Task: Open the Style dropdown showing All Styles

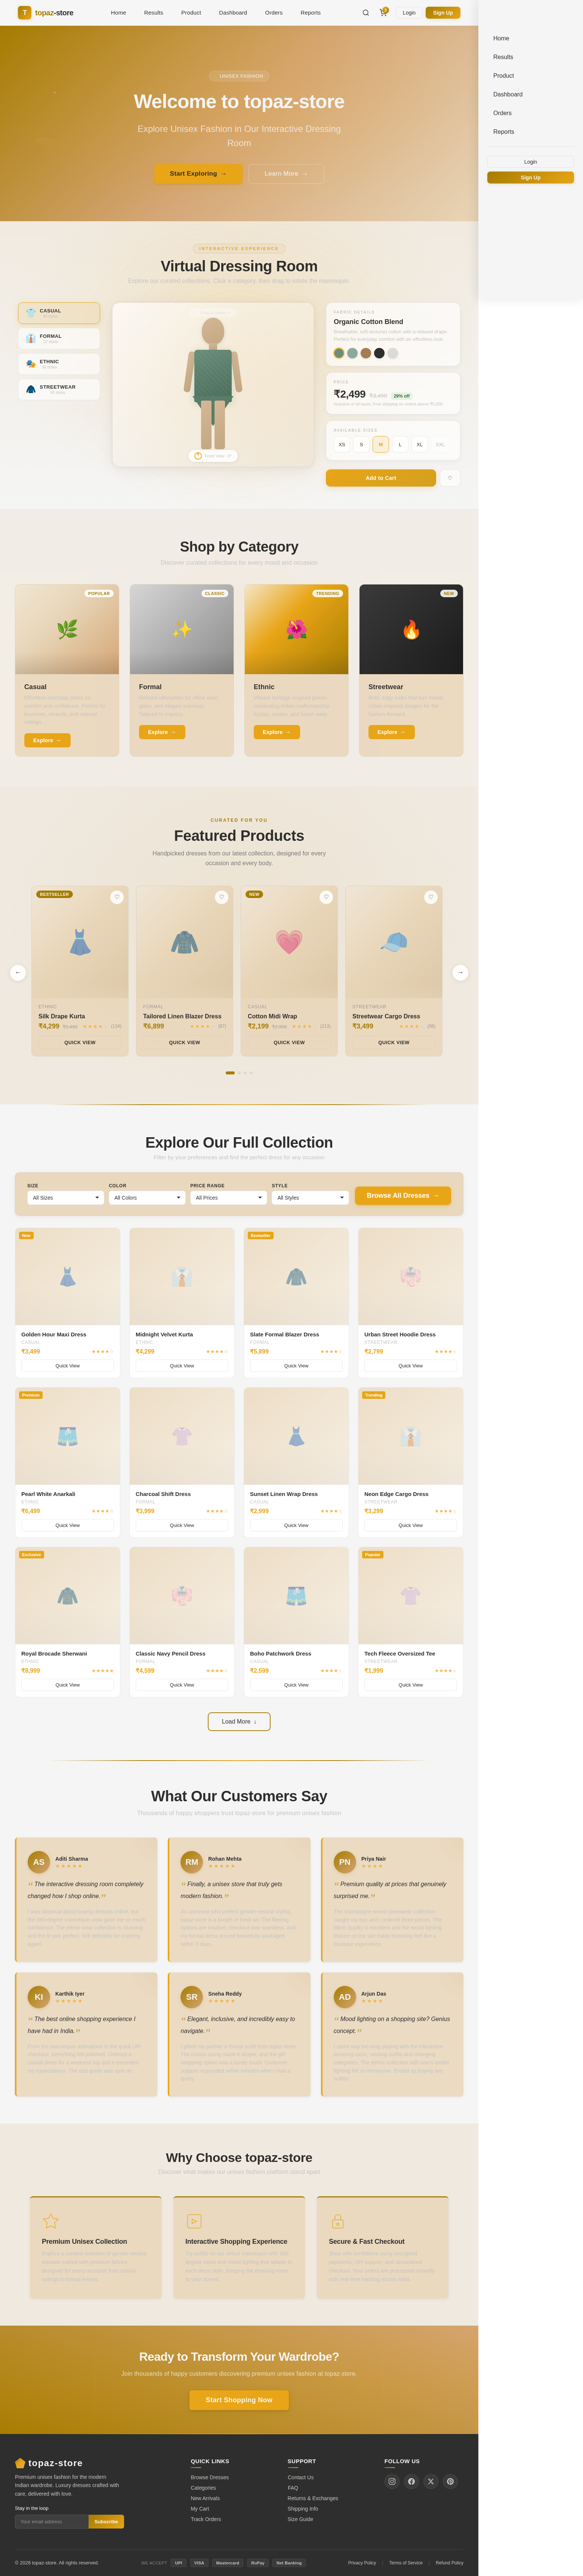Action: pos(310,1198)
